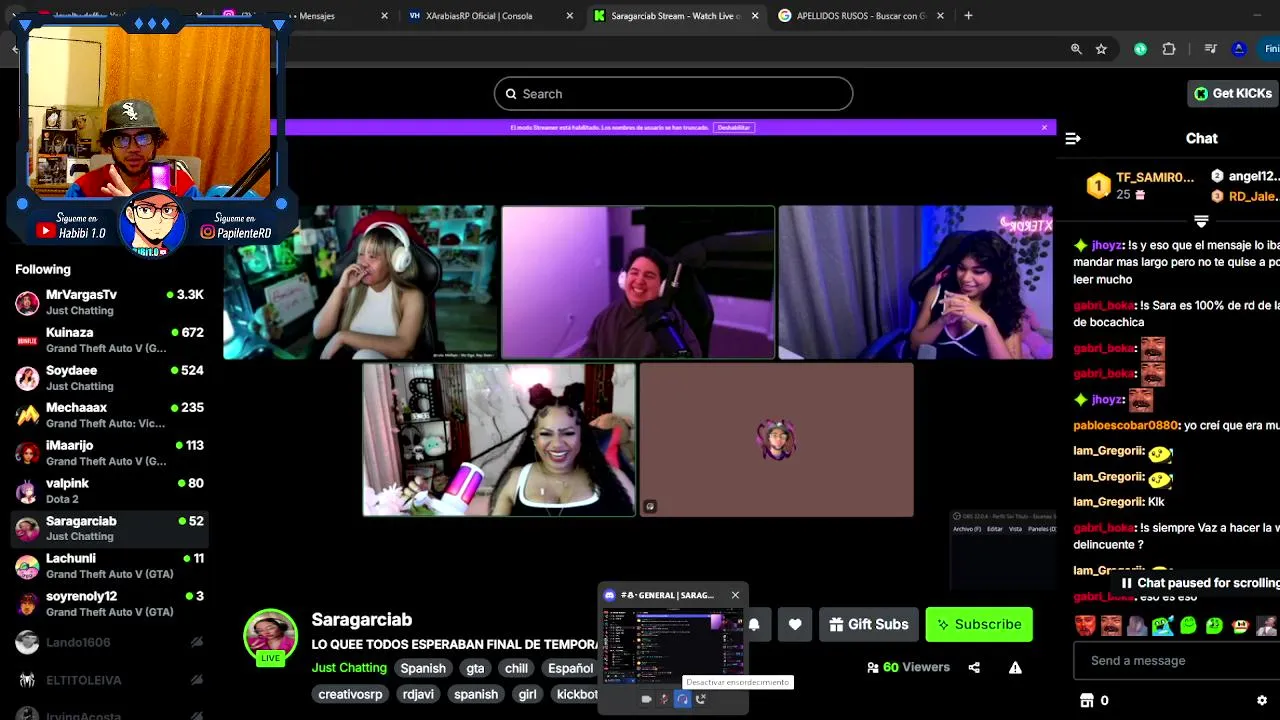Image resolution: width=1280 pixels, height=720 pixels.
Task: Insert the blue crying blob emote
Action: (x=1162, y=627)
